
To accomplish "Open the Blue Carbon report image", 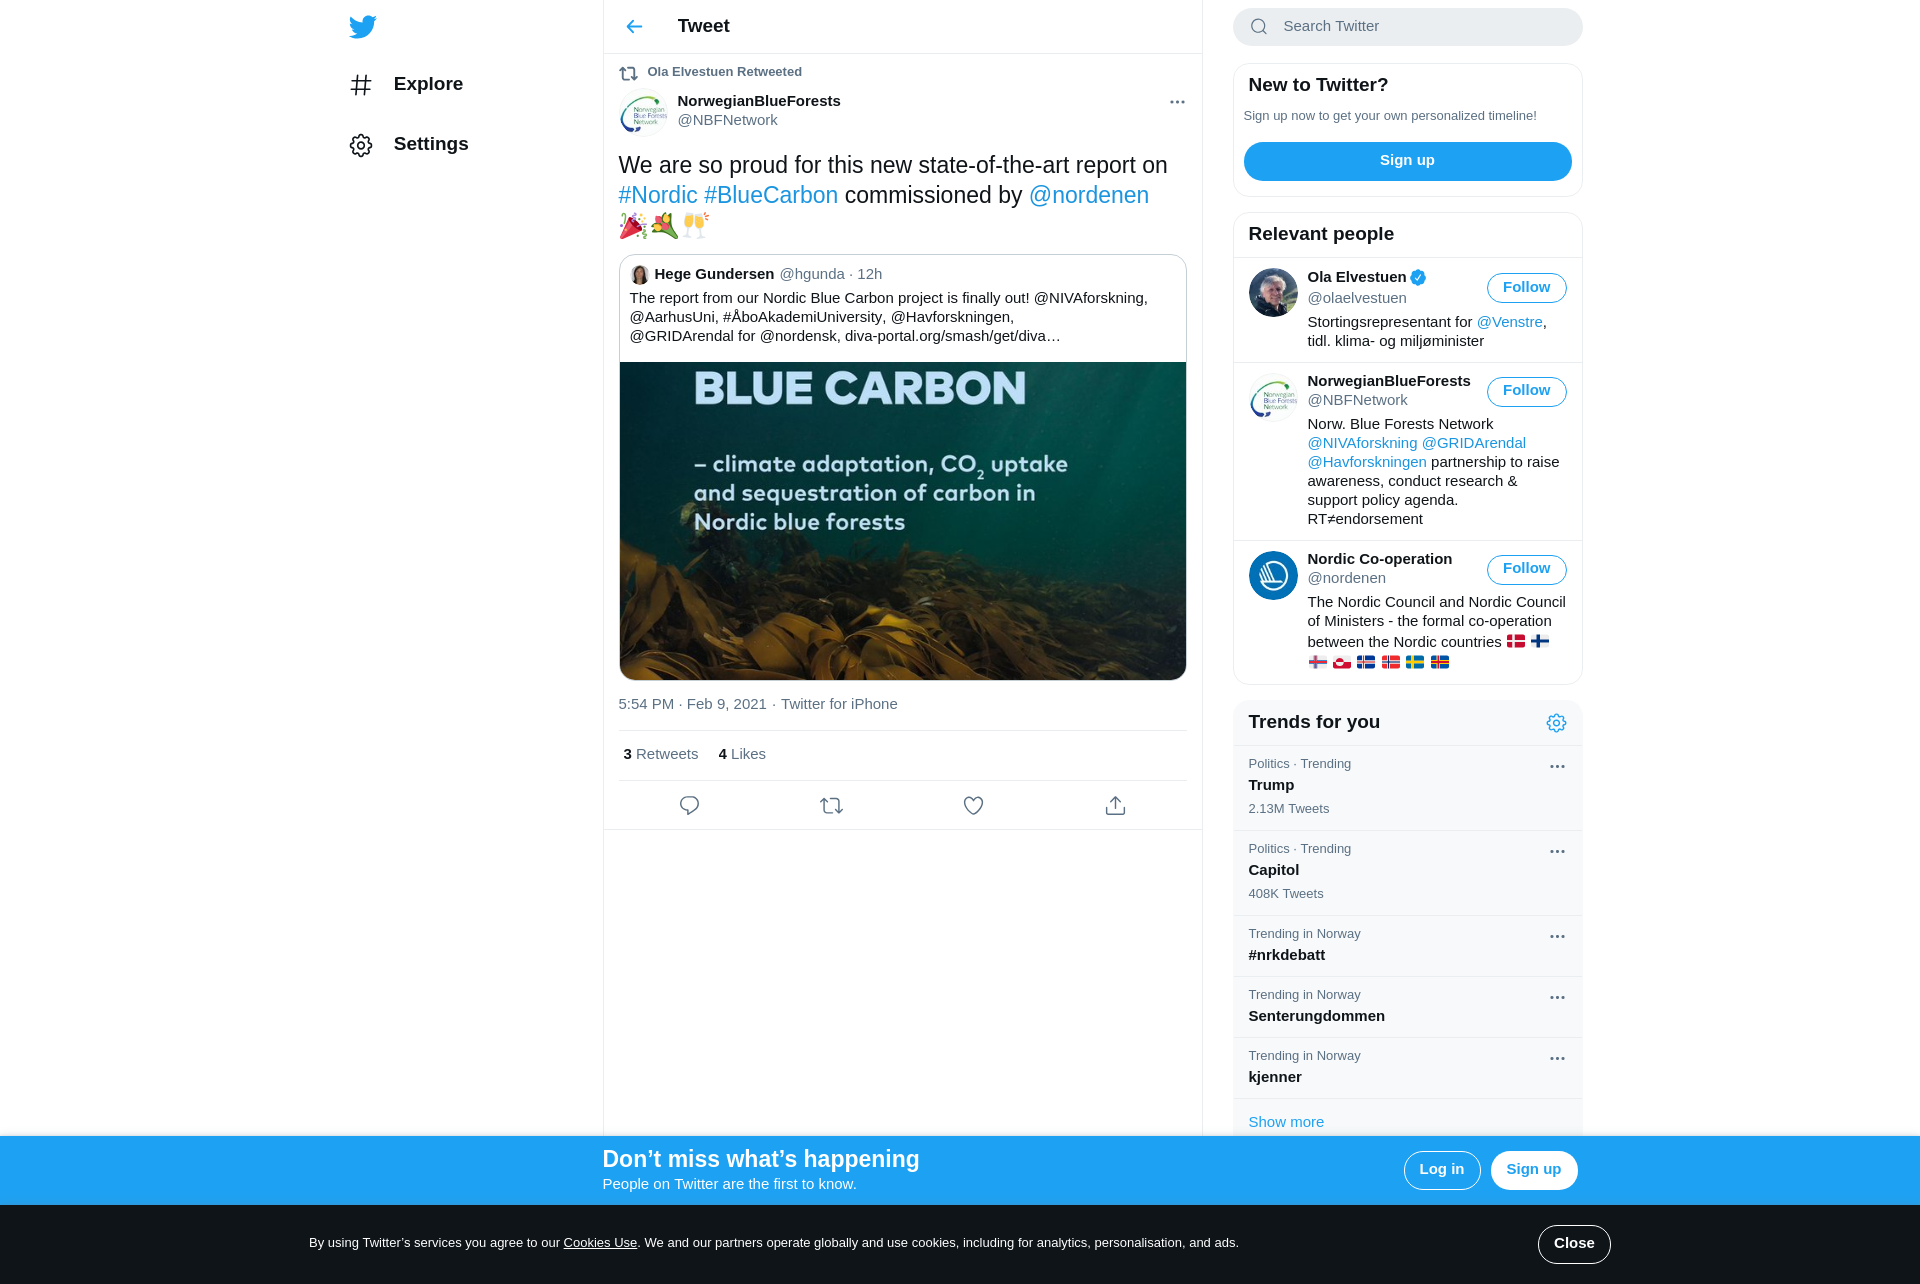I will [x=902, y=521].
